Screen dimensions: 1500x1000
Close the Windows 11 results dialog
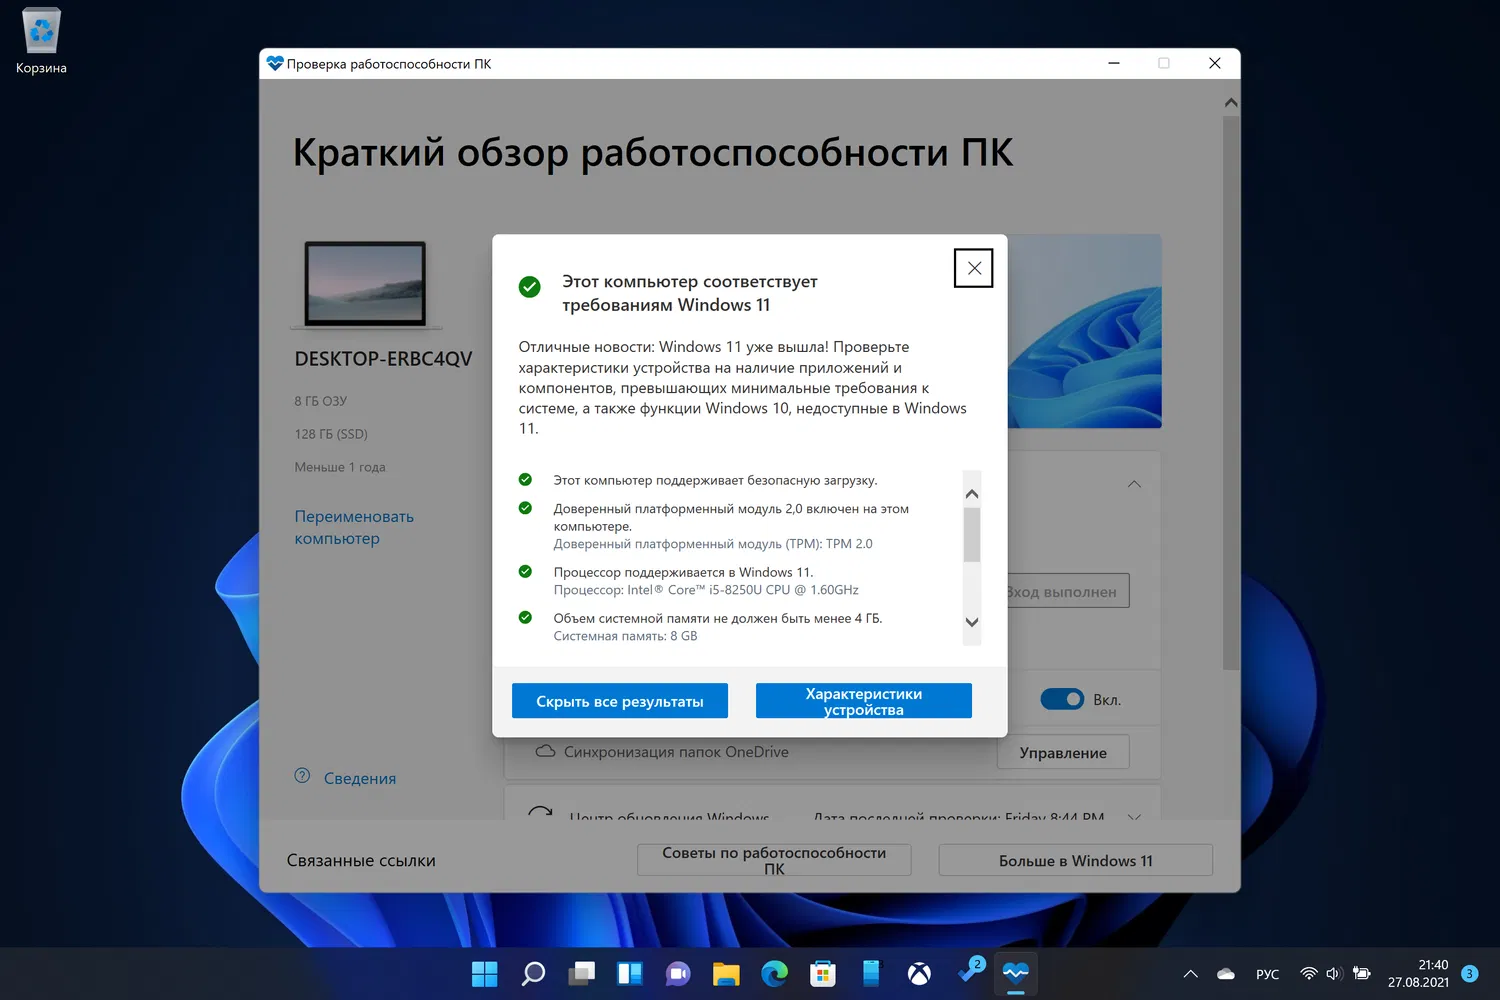[x=974, y=268]
